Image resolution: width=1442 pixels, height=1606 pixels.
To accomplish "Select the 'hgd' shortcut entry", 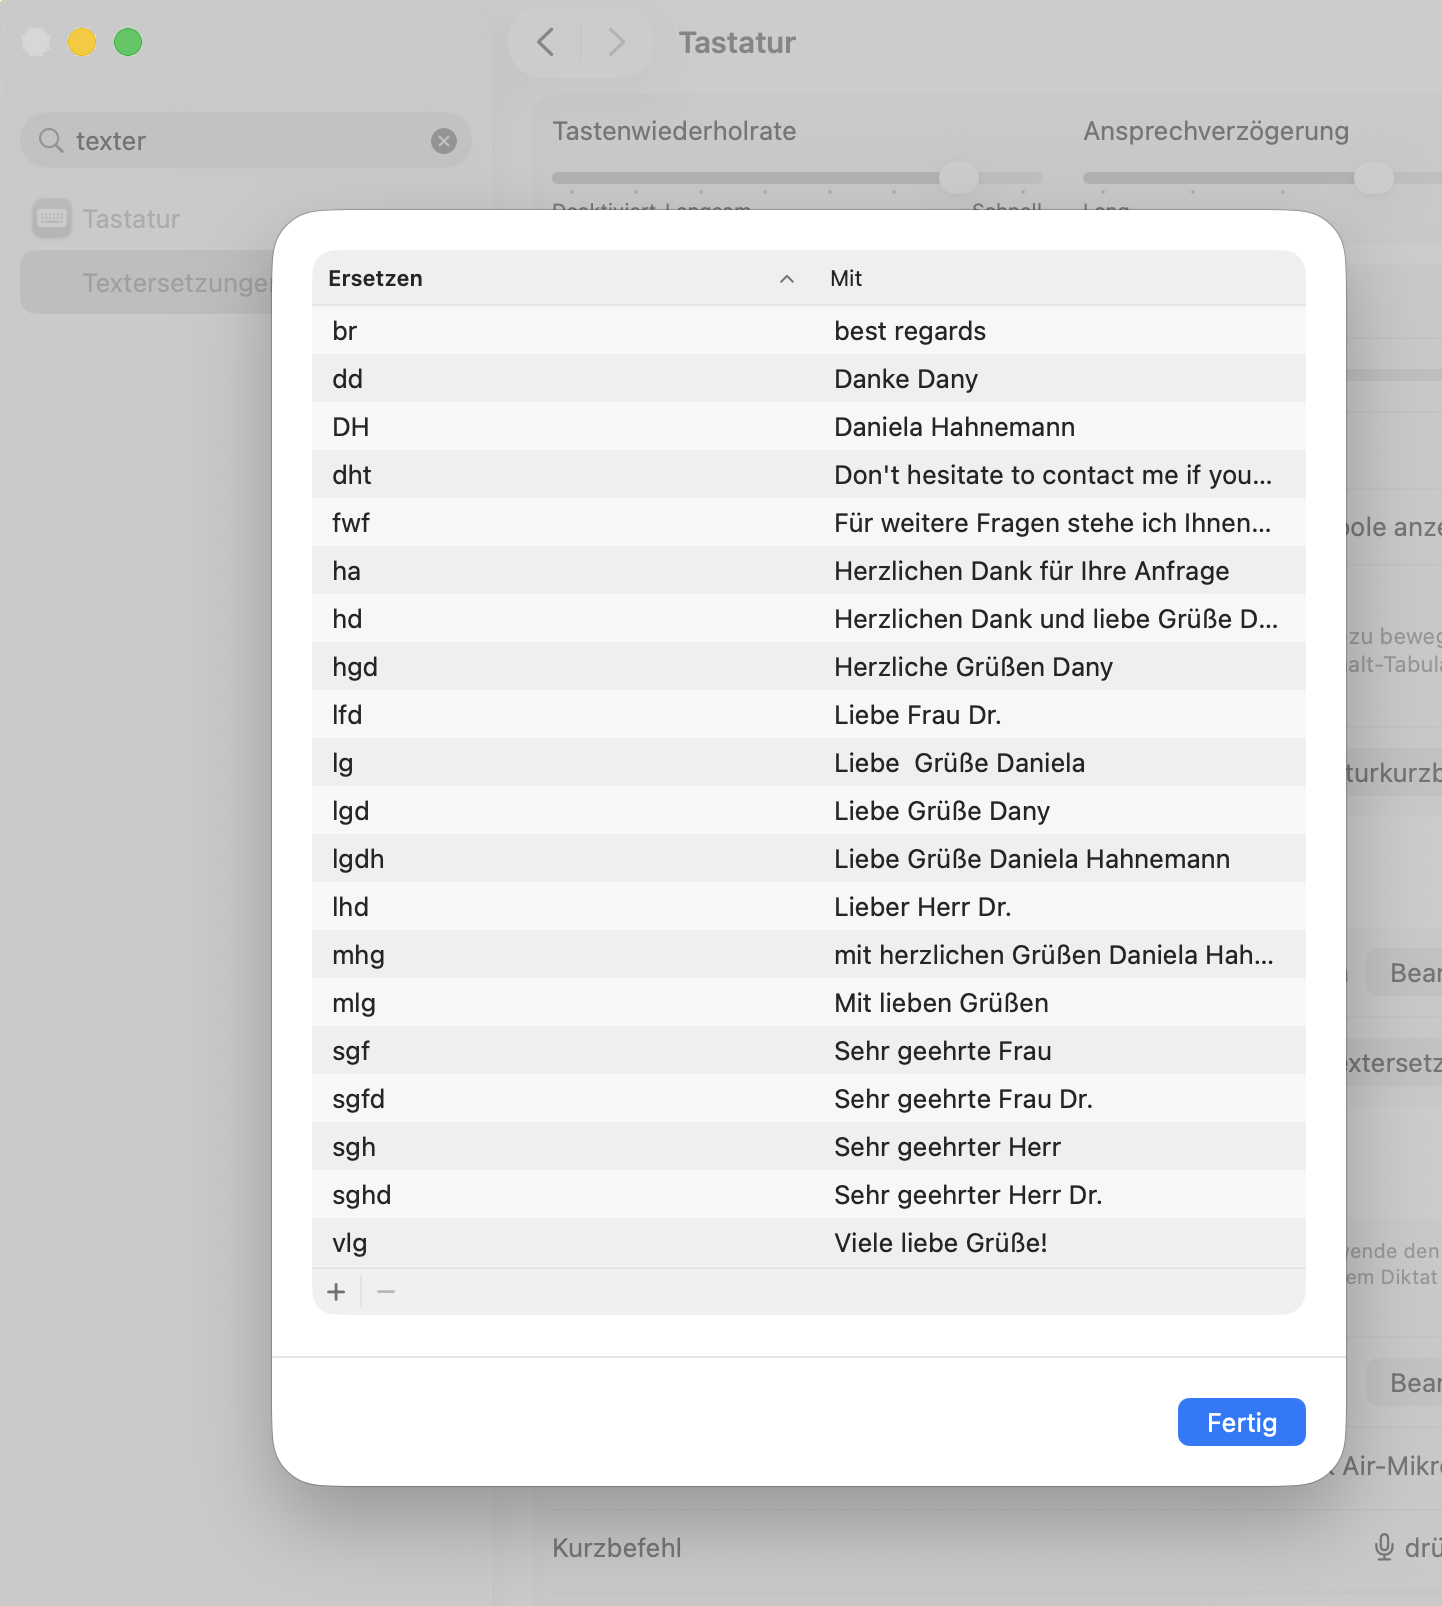I will coord(355,667).
